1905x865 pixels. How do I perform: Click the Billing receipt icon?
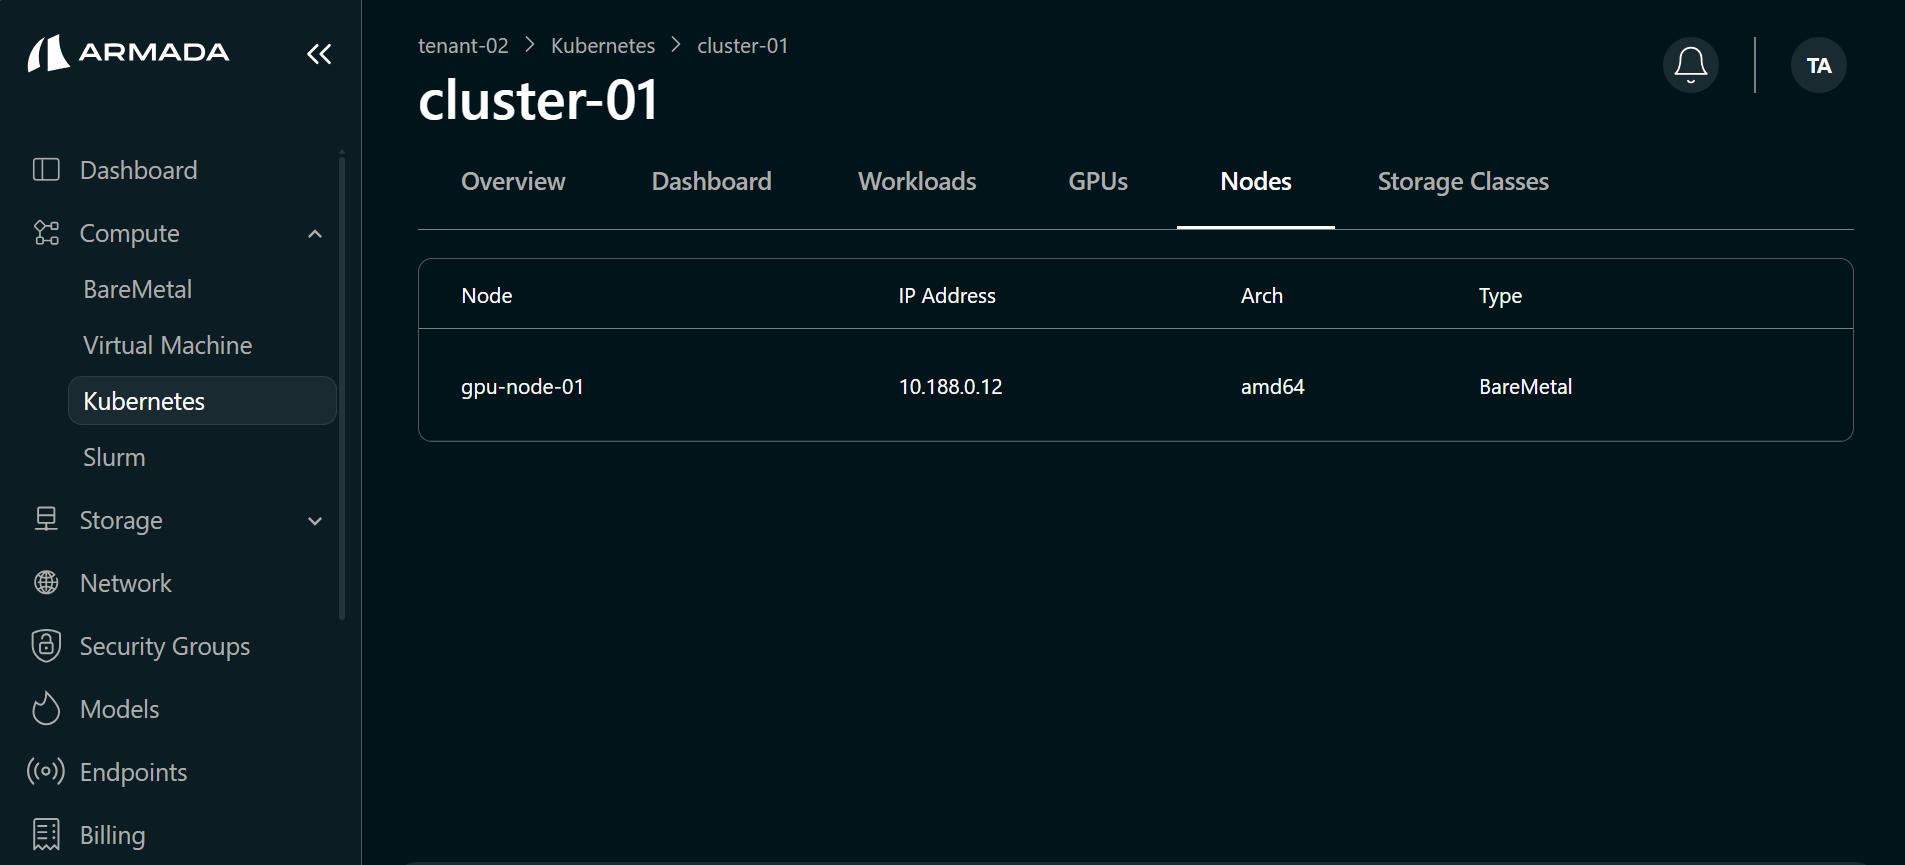(46, 834)
